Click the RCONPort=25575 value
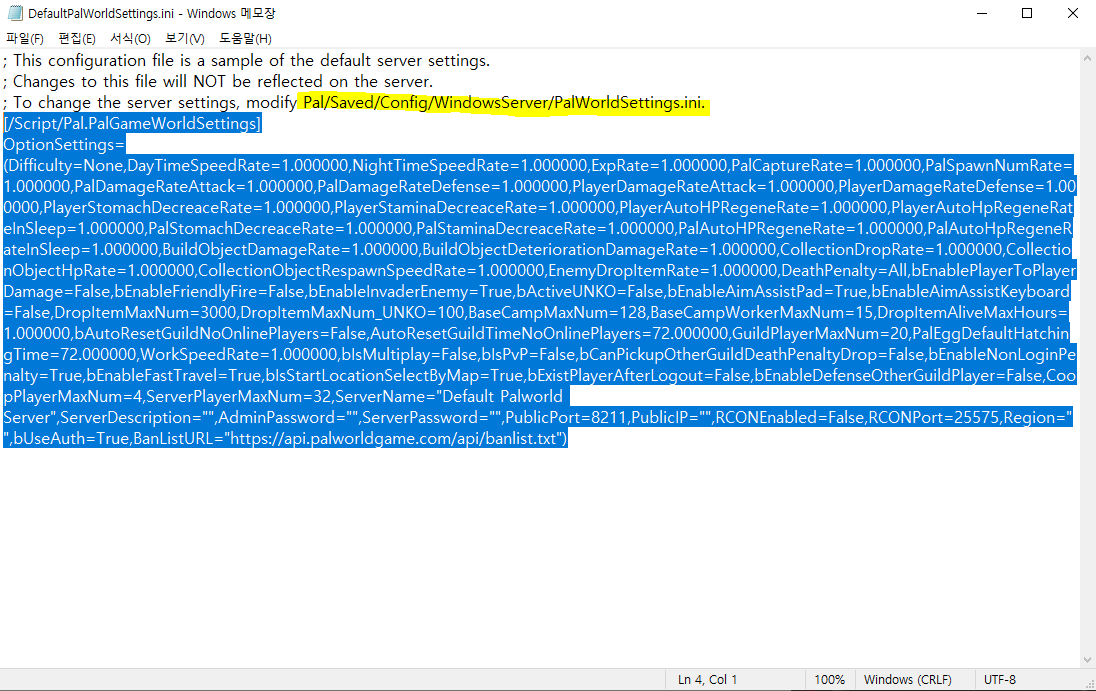Viewport: 1096px width, 691px height. (934, 417)
